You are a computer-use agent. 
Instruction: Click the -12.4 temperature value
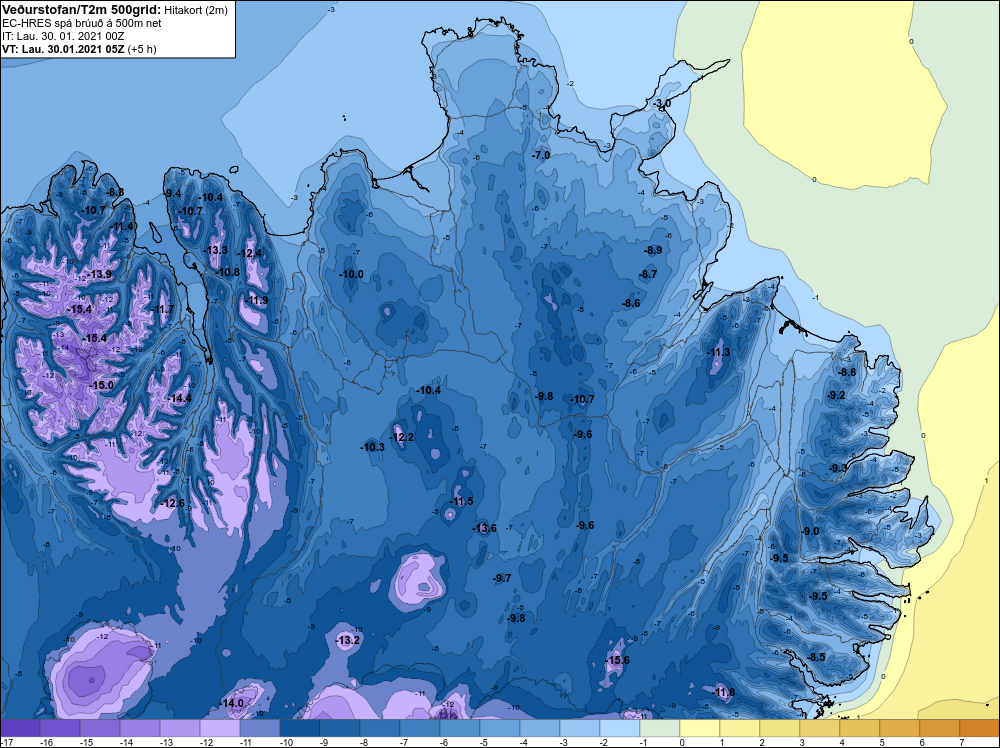pyautogui.click(x=250, y=253)
